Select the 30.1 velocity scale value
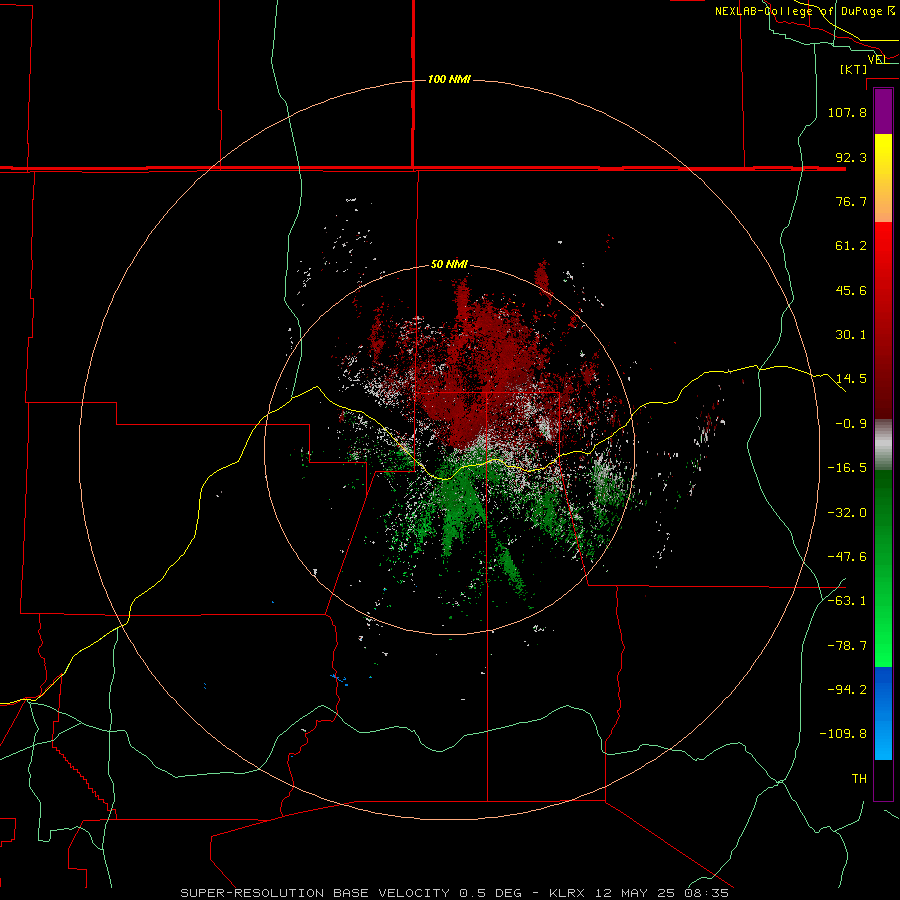 pyautogui.click(x=851, y=335)
